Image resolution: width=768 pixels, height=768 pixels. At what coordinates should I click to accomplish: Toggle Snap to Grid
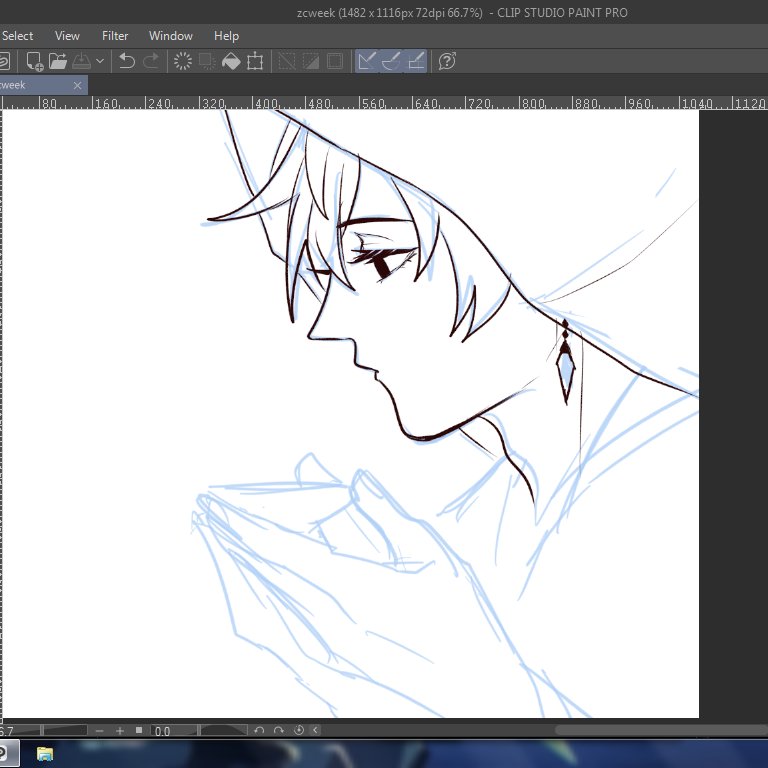coord(416,61)
